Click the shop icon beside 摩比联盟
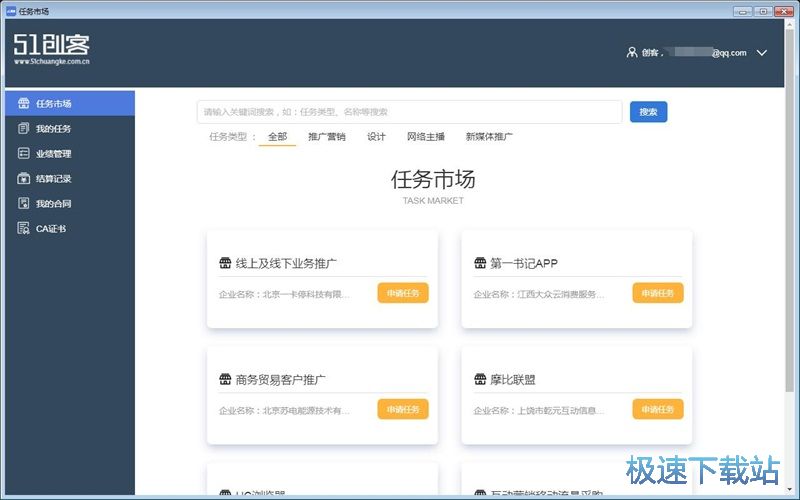Viewport: 800px width, 500px height. pos(480,379)
